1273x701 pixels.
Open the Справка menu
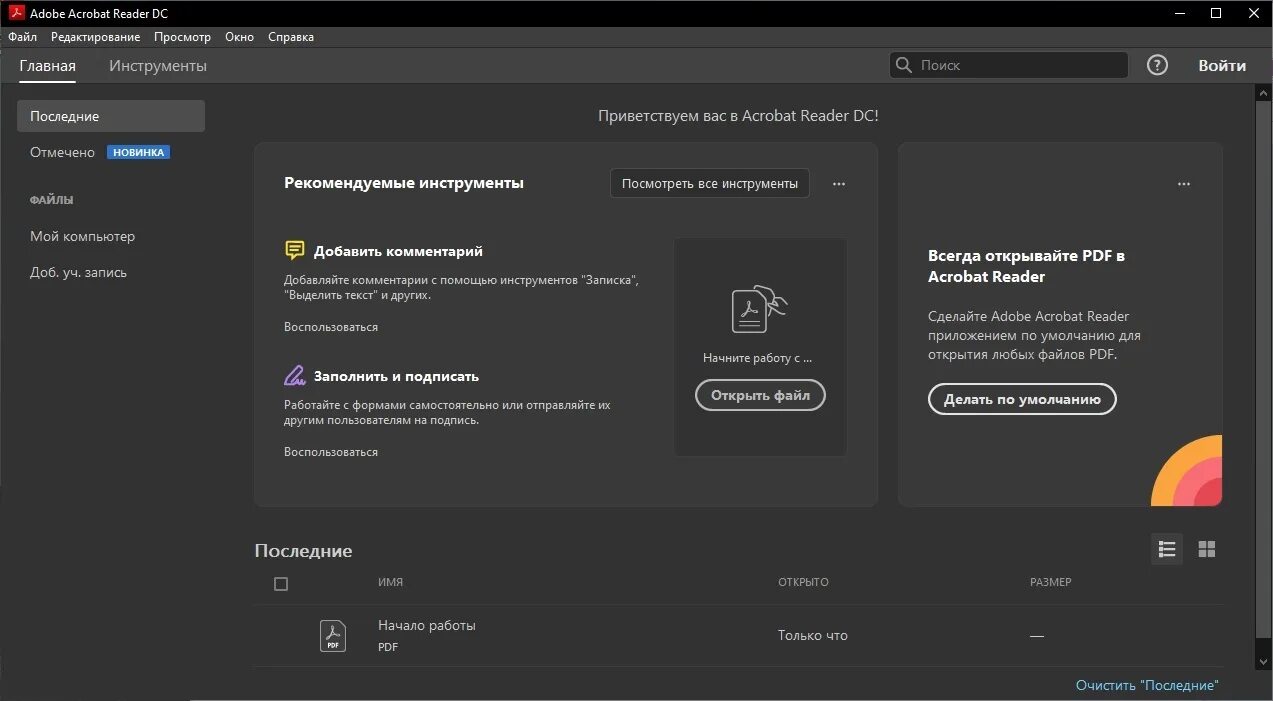click(x=291, y=37)
